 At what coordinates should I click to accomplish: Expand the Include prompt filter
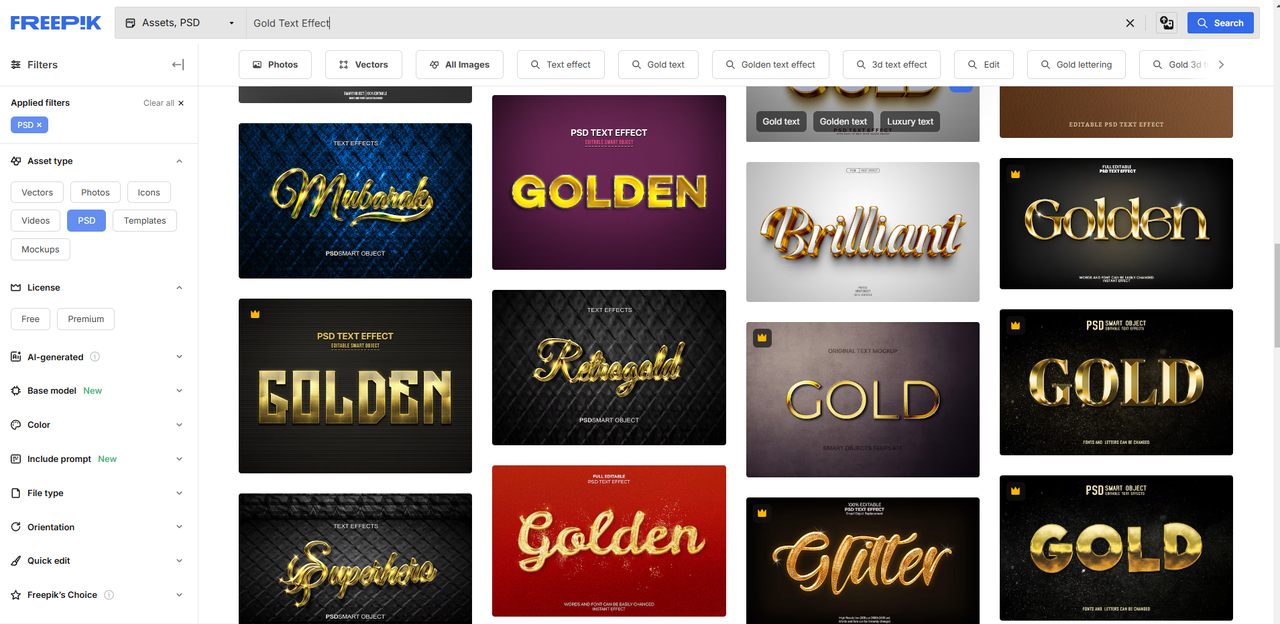(179, 459)
